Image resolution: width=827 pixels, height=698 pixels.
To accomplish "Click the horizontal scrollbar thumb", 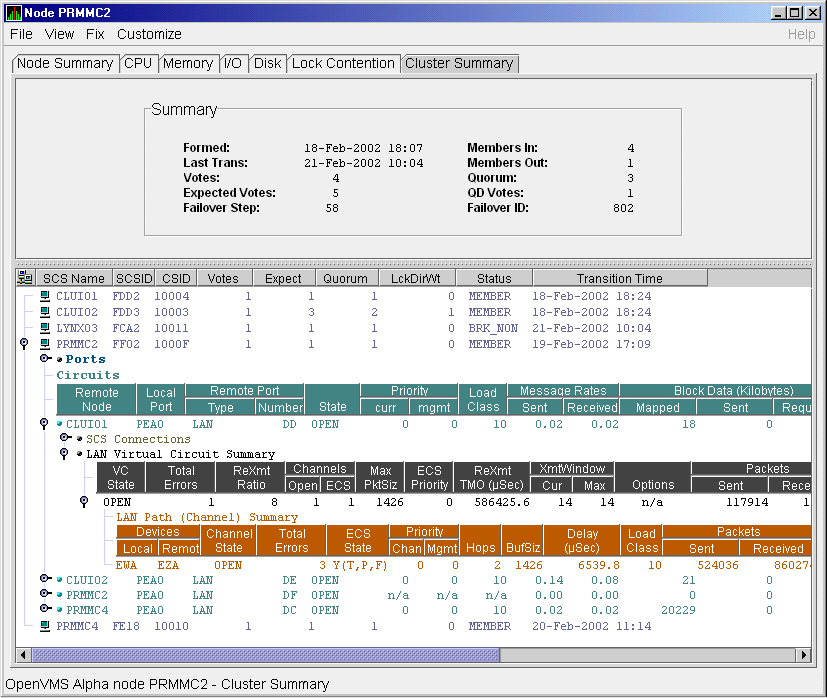I will [265, 655].
